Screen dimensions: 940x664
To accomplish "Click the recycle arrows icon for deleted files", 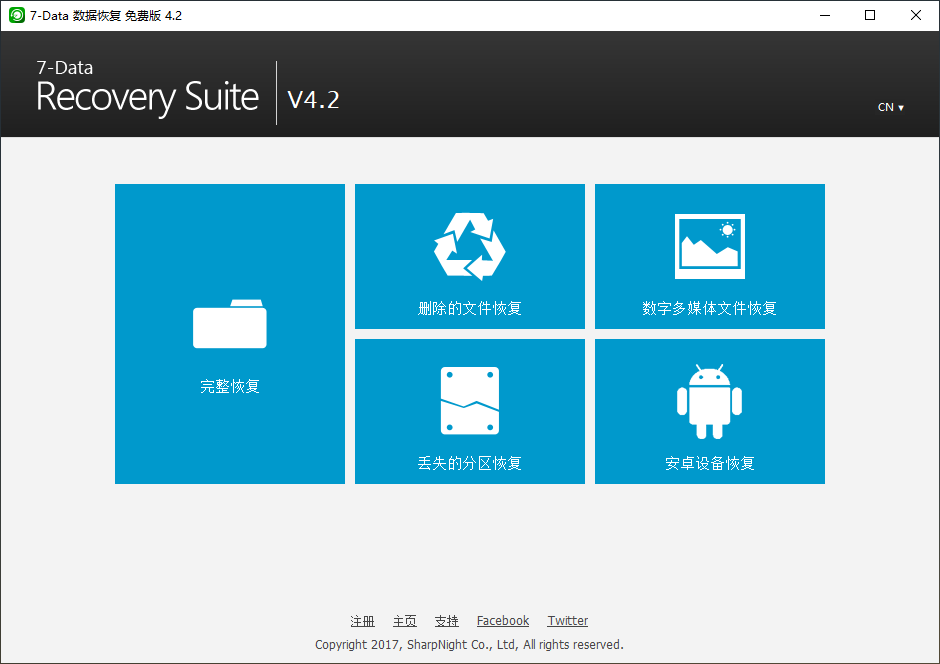I will click(x=469, y=246).
